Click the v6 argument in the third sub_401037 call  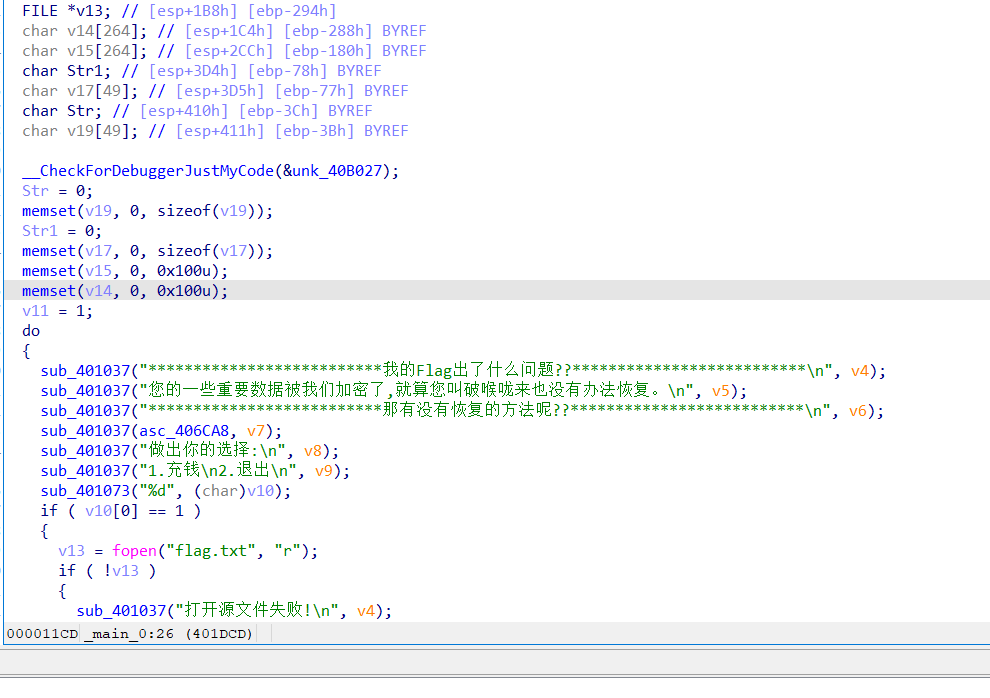(857, 411)
